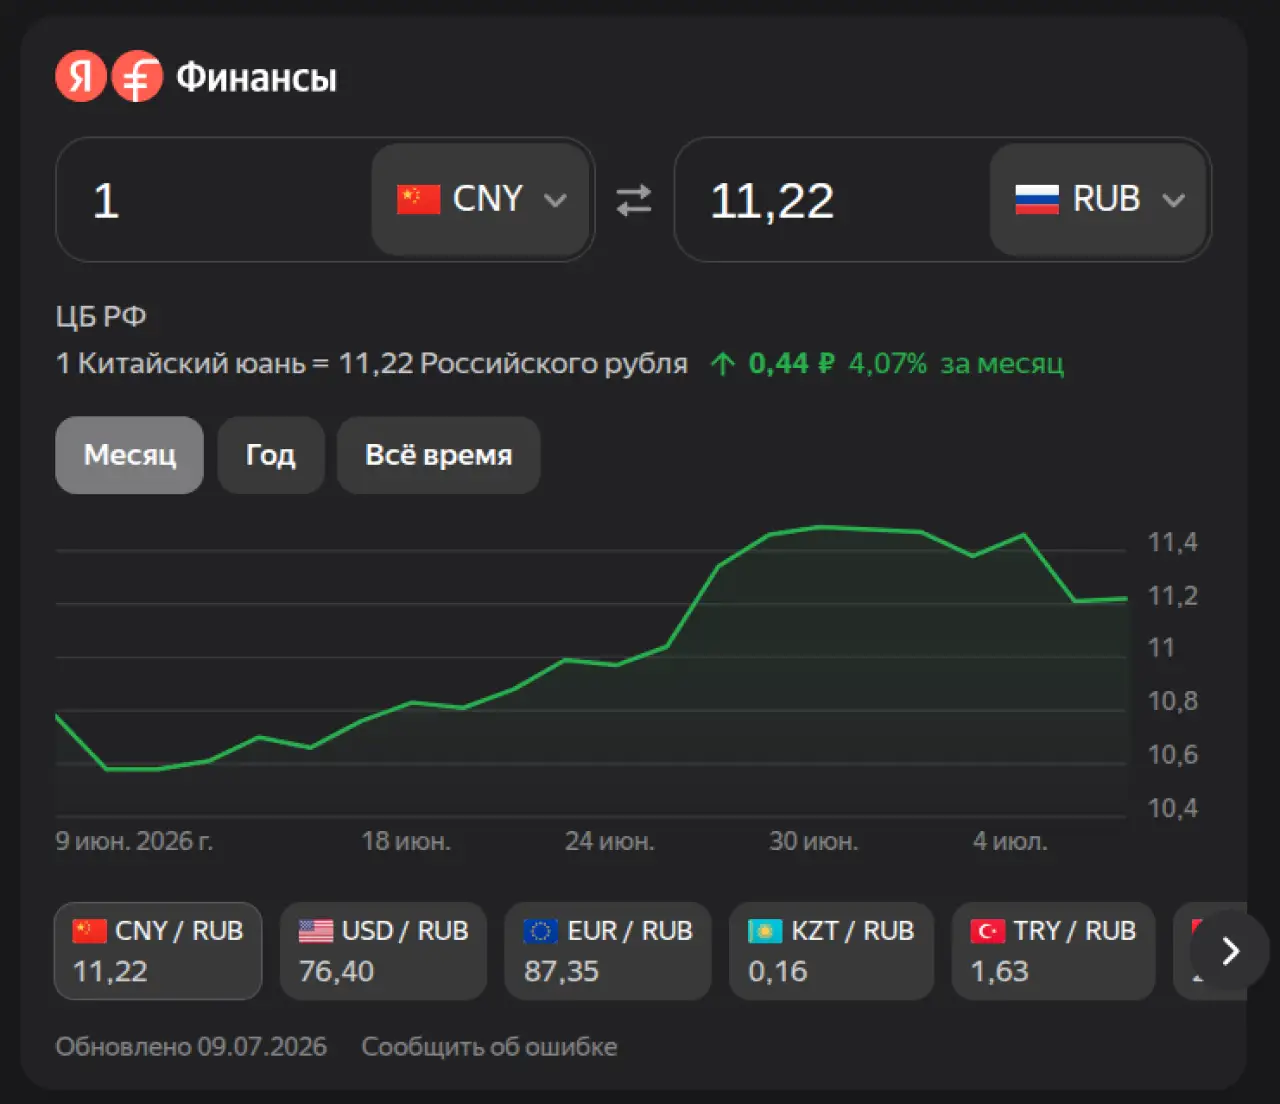
Task: Click the 1,63 TRY rate value
Action: point(999,971)
